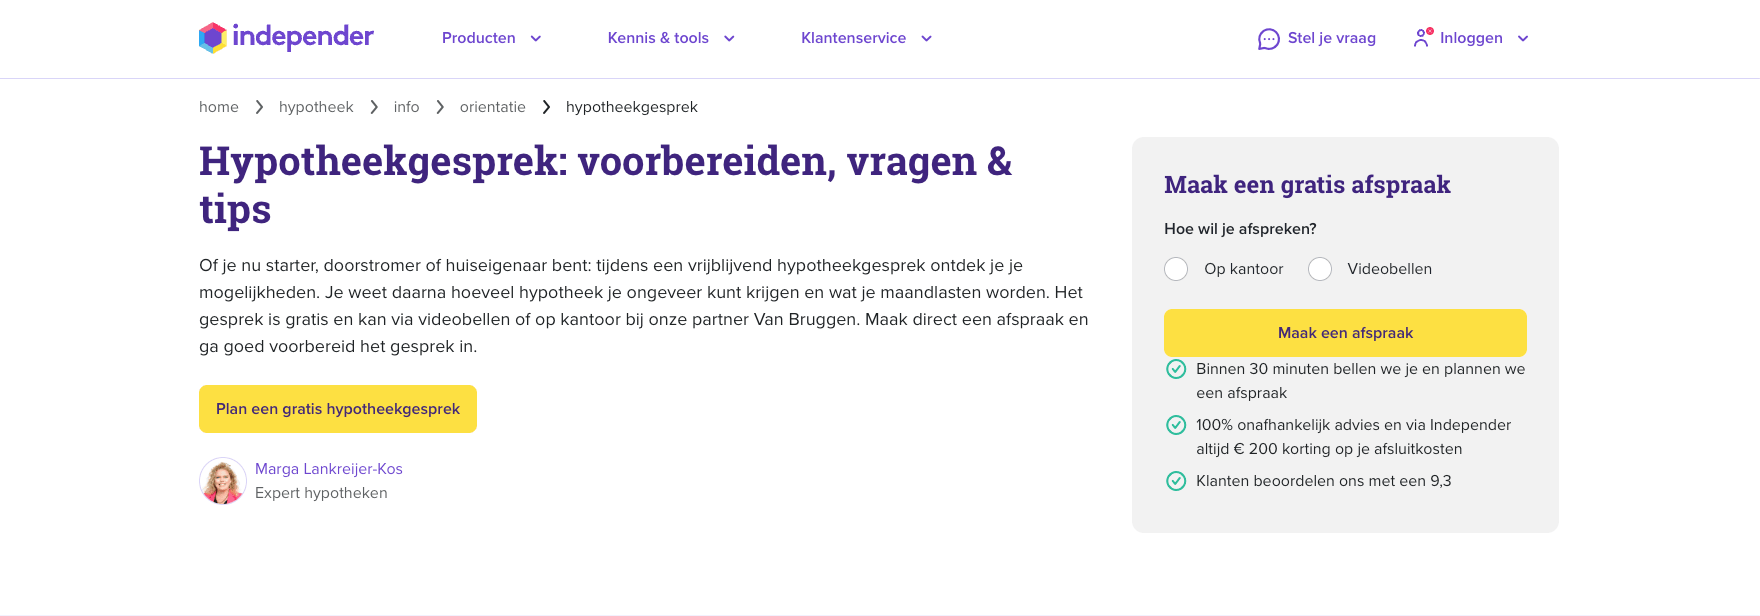Image resolution: width=1760 pixels, height=616 pixels.
Task: Open the Producten menu
Action: click(x=479, y=38)
